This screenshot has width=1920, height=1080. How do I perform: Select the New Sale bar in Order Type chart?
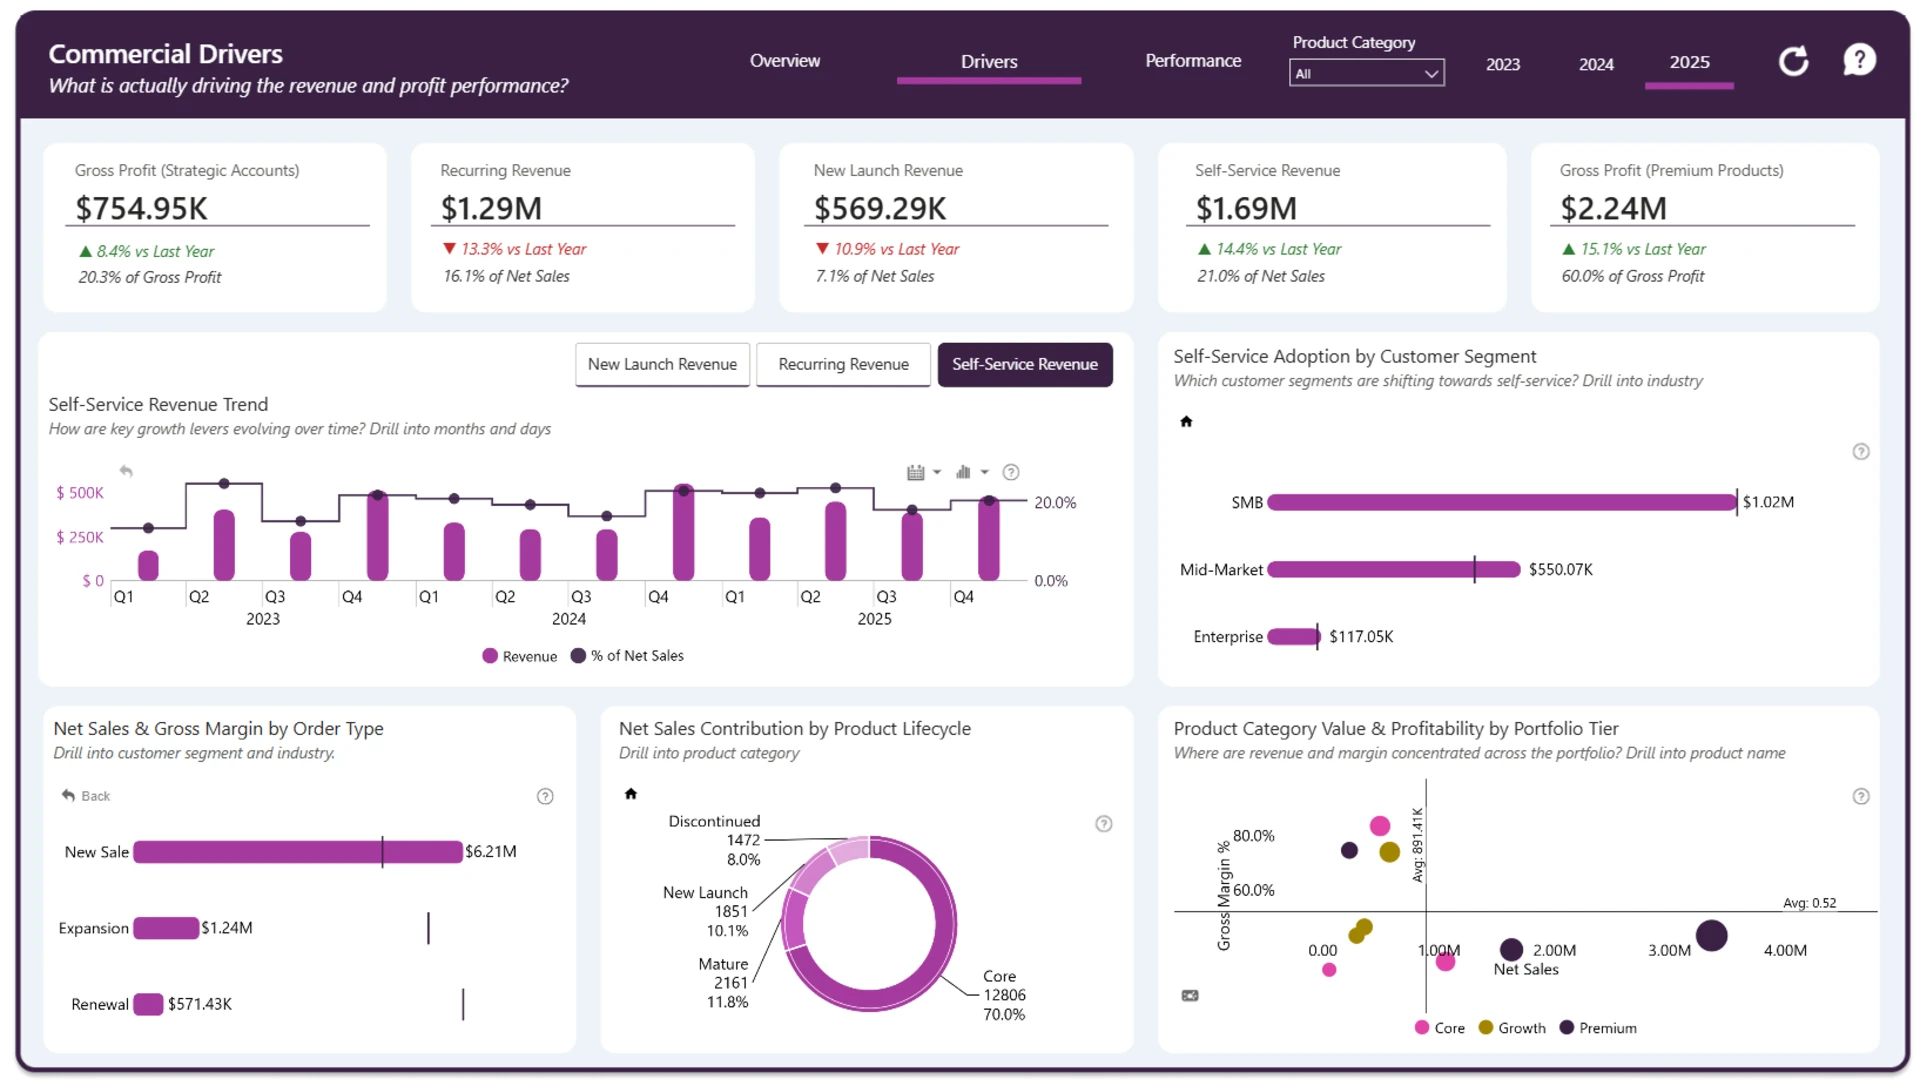point(298,852)
